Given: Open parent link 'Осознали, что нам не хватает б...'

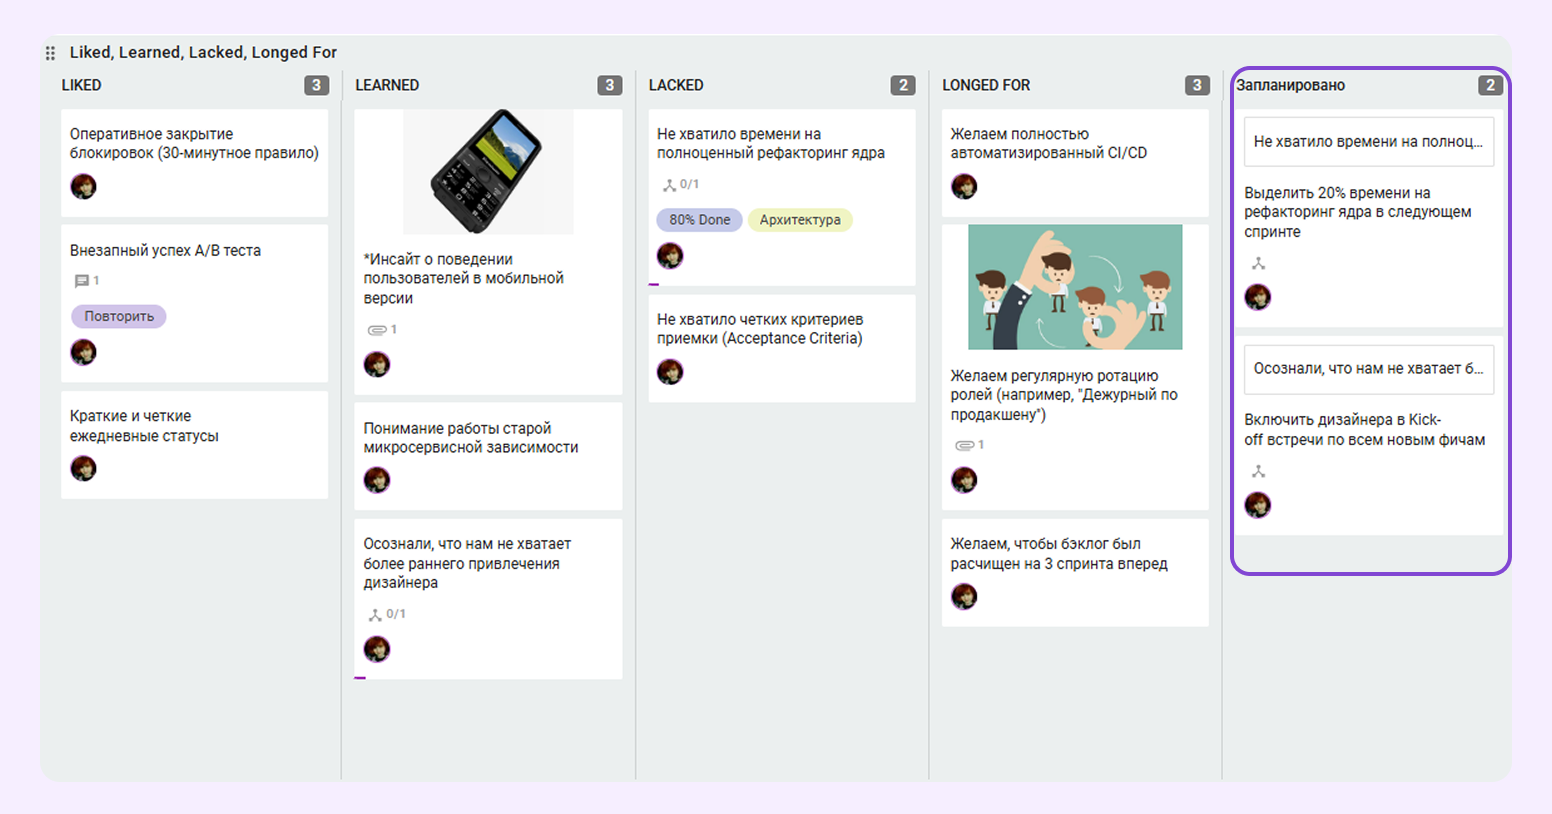Looking at the screenshot, I should click(x=1369, y=369).
